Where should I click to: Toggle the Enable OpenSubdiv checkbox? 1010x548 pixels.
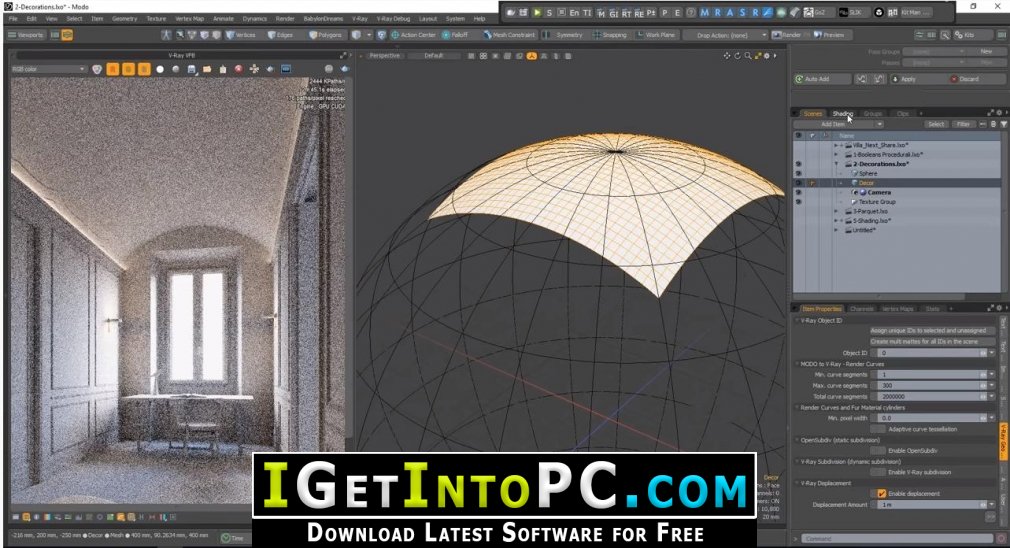(877, 450)
